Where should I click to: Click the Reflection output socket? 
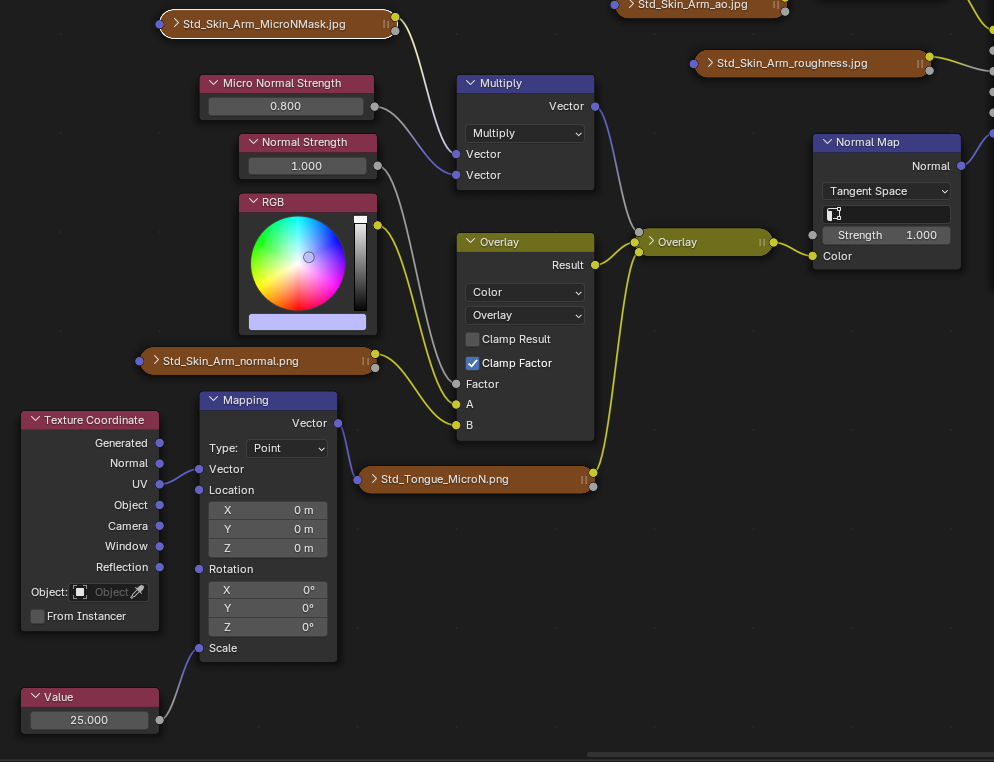pyautogui.click(x=160, y=567)
